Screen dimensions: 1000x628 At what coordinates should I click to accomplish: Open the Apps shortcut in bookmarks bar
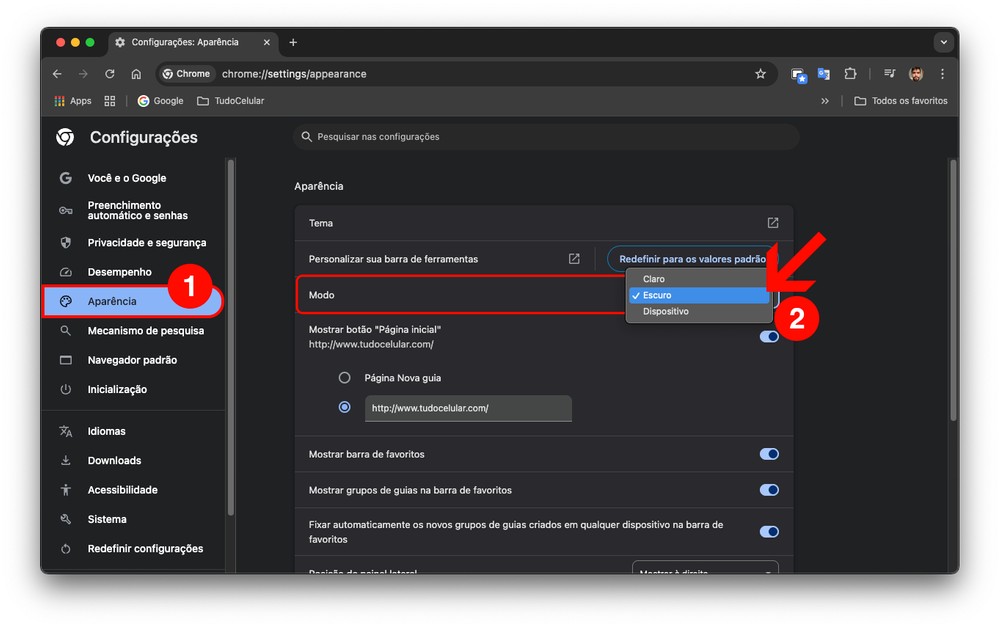pyautogui.click(x=72, y=101)
